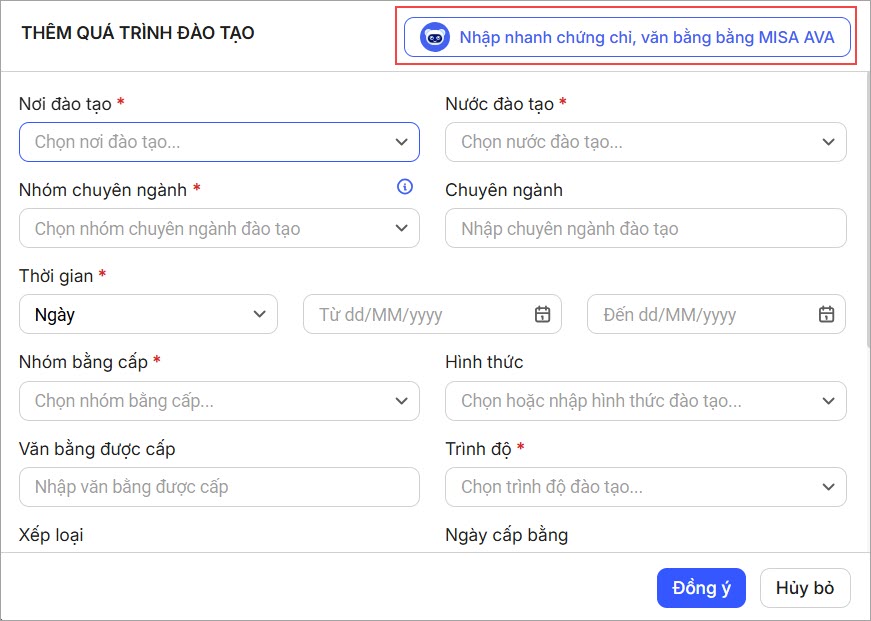Viewport: 871px width, 621px height.
Task: Open calendar picker in Đến date field
Action: 826,314
